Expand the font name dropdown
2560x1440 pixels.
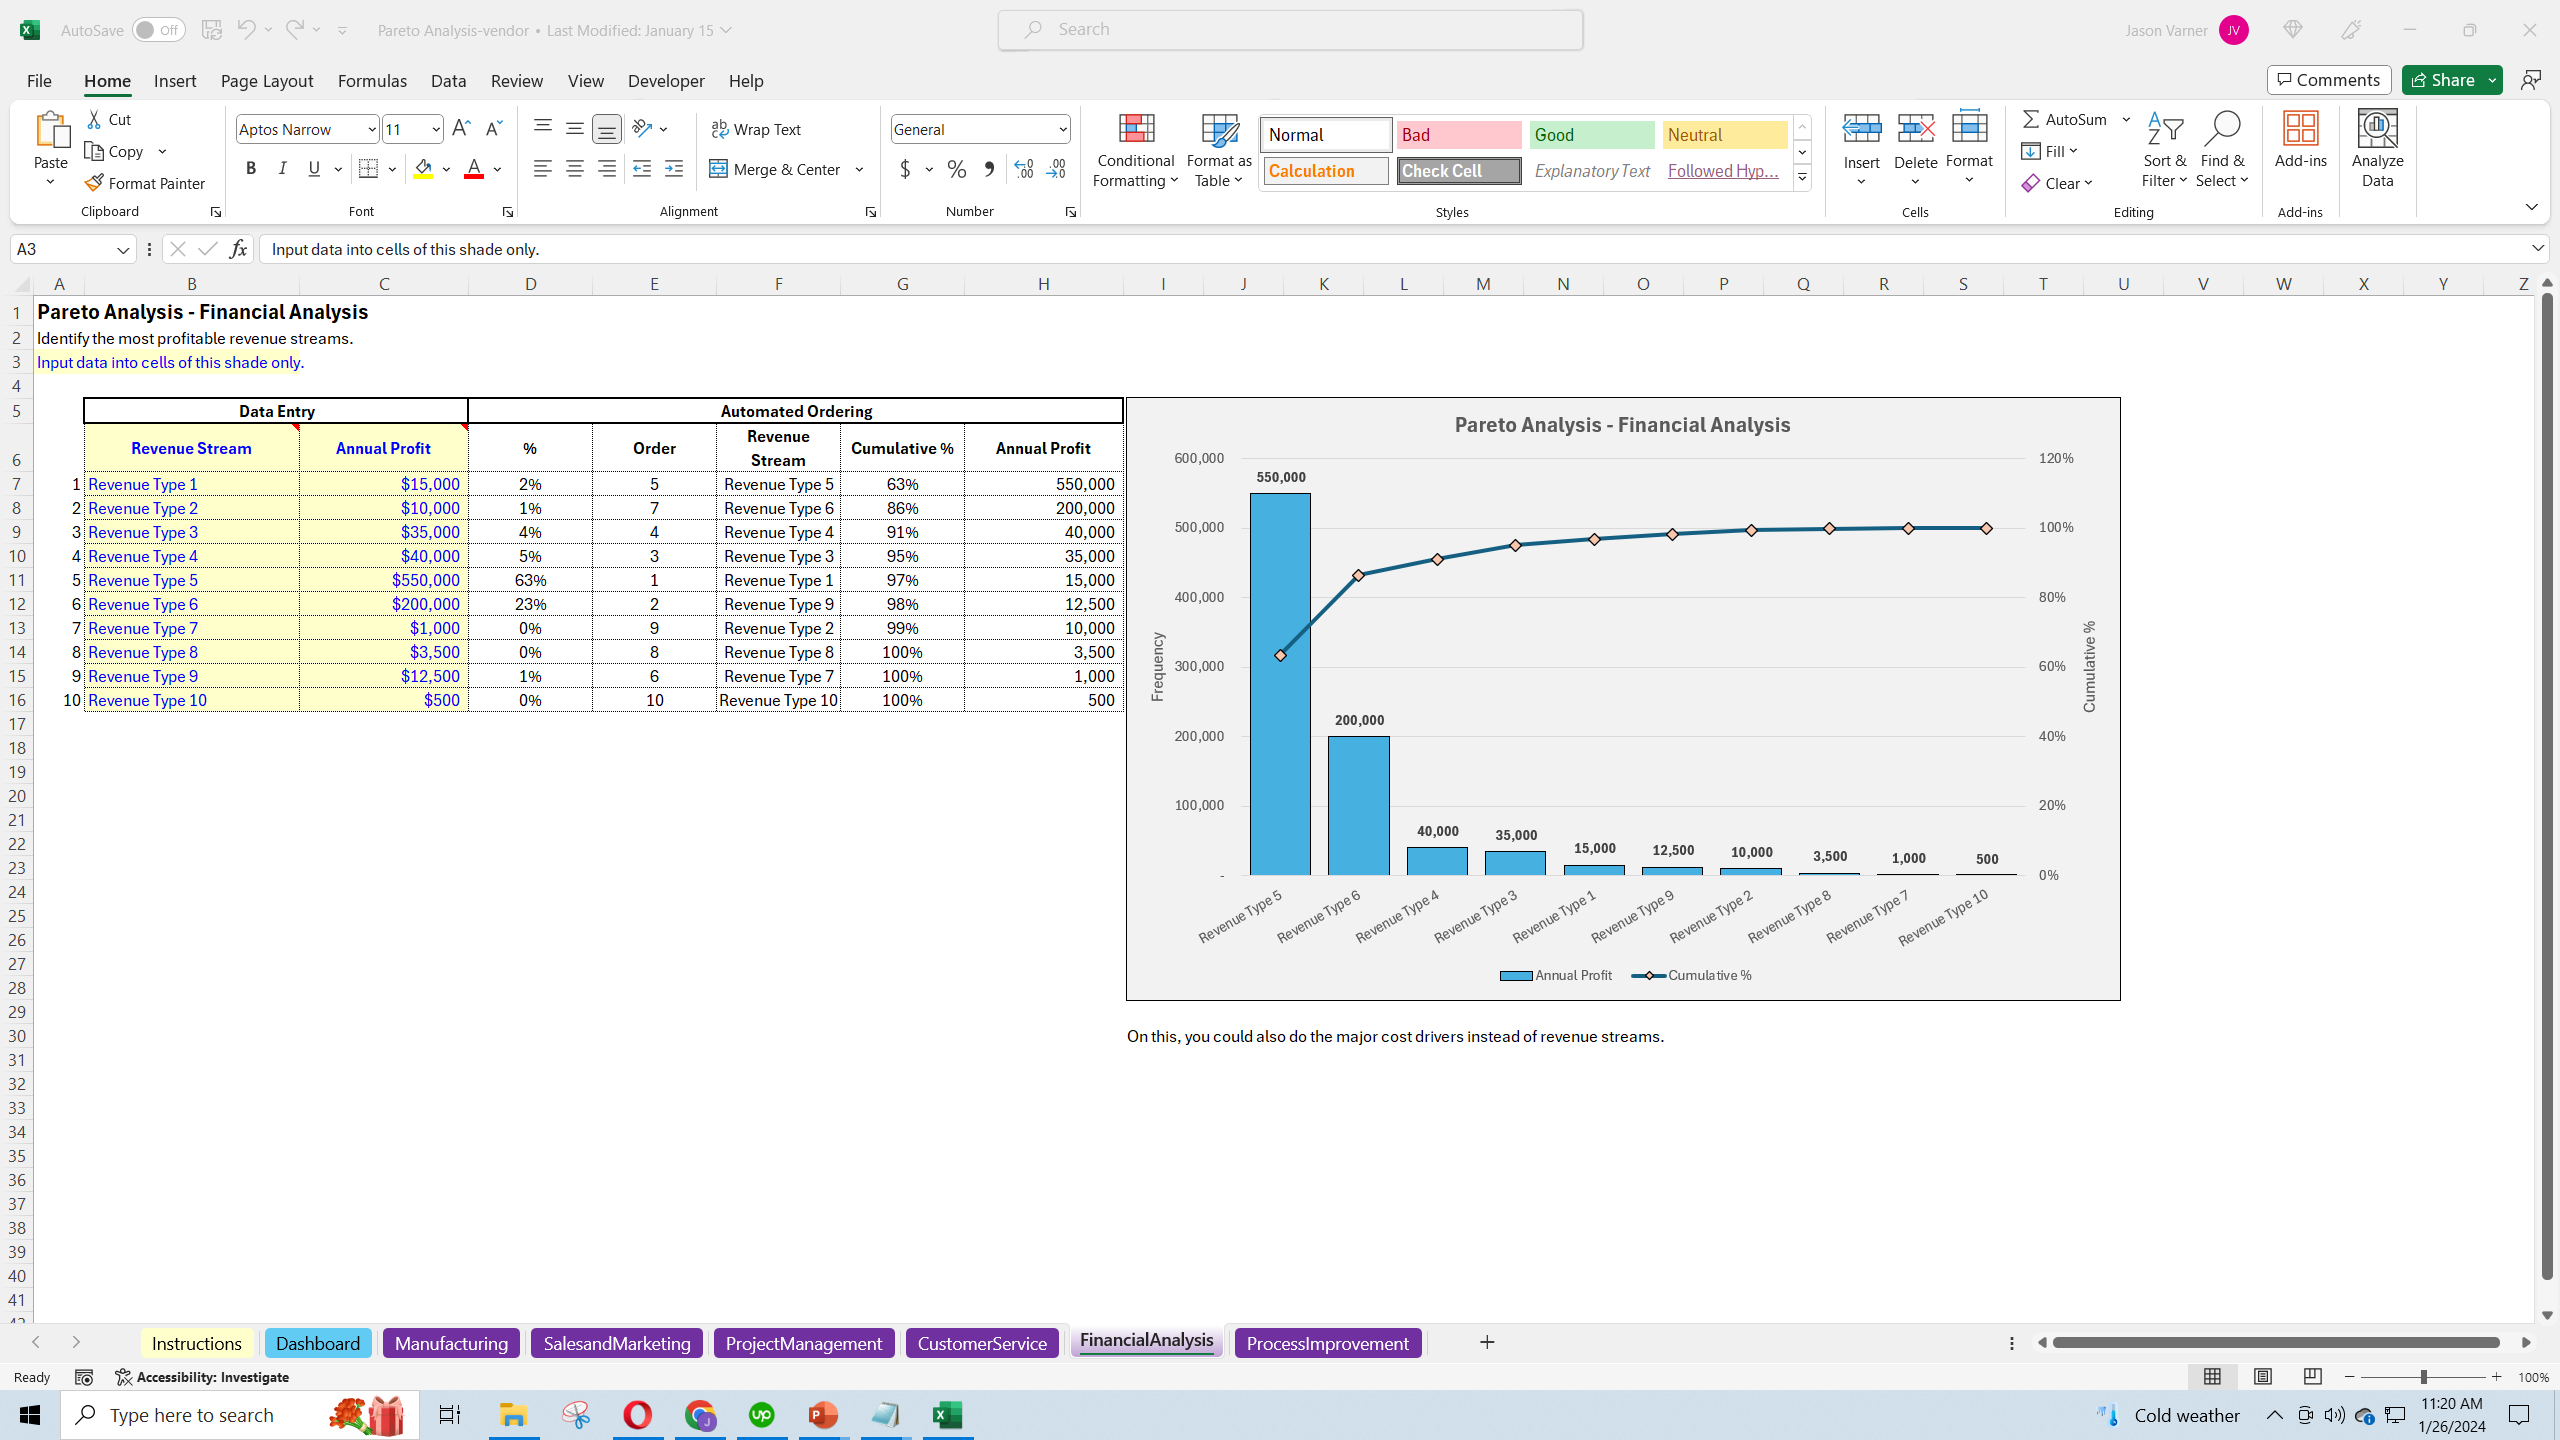pos(371,129)
